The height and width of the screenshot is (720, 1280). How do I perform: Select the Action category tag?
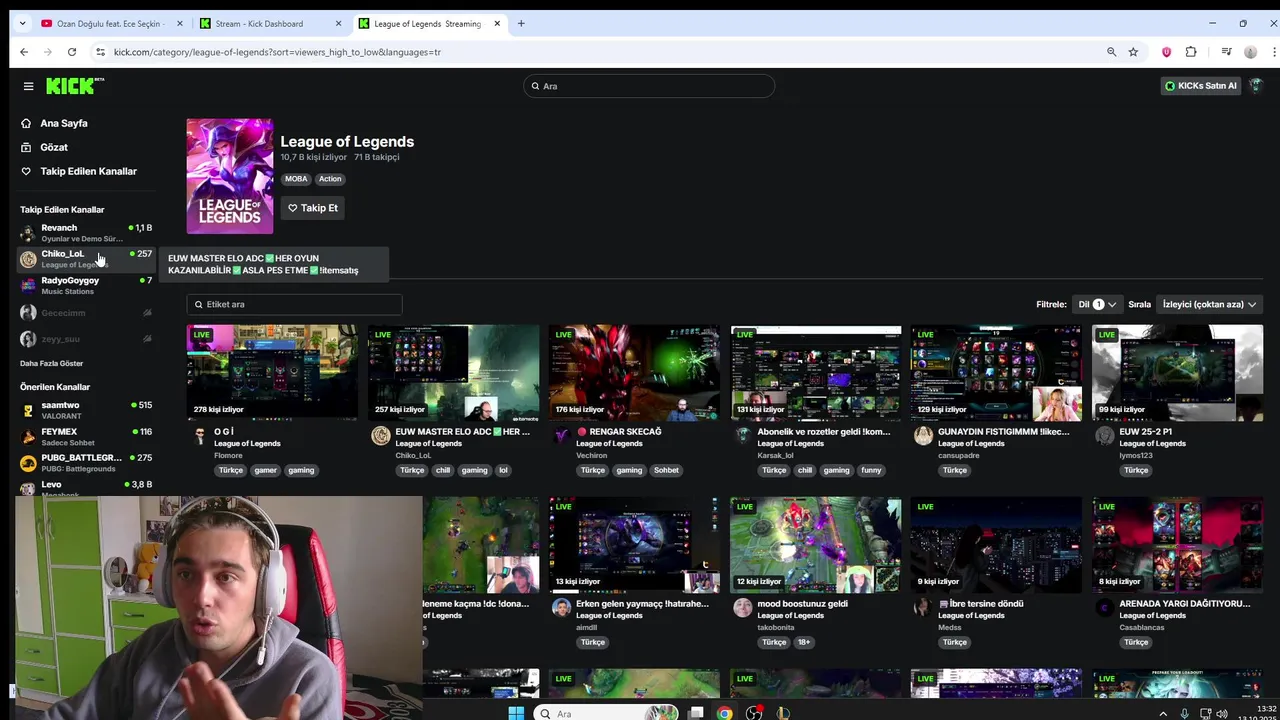click(330, 179)
